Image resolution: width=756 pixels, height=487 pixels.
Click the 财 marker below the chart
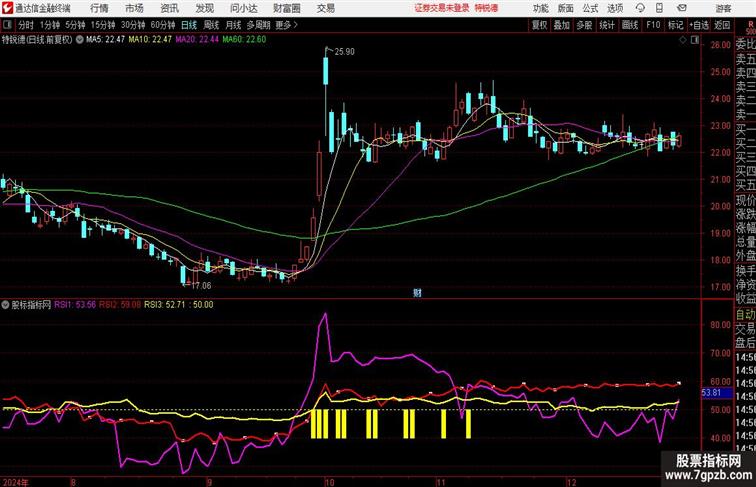pos(417,293)
